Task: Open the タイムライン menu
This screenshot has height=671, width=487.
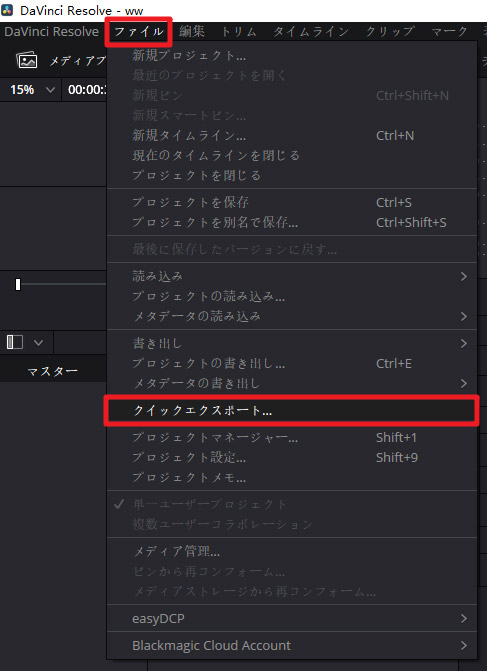Action: 311,32
